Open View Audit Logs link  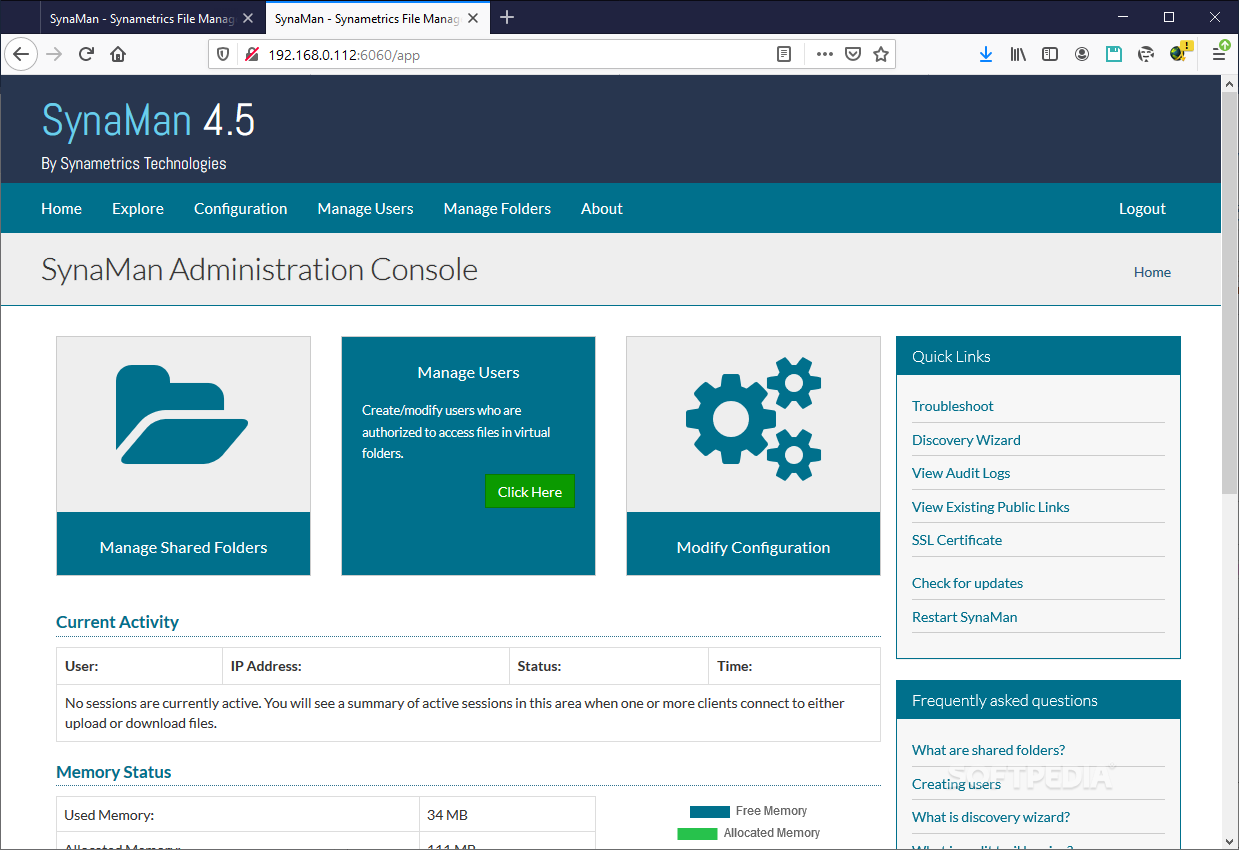pyautogui.click(x=961, y=473)
